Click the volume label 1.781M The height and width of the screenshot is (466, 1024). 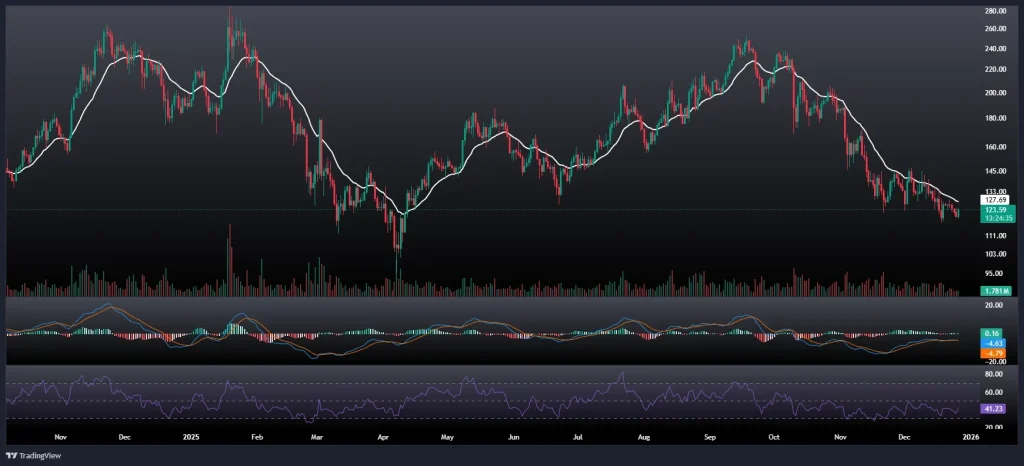pyautogui.click(x=993, y=290)
